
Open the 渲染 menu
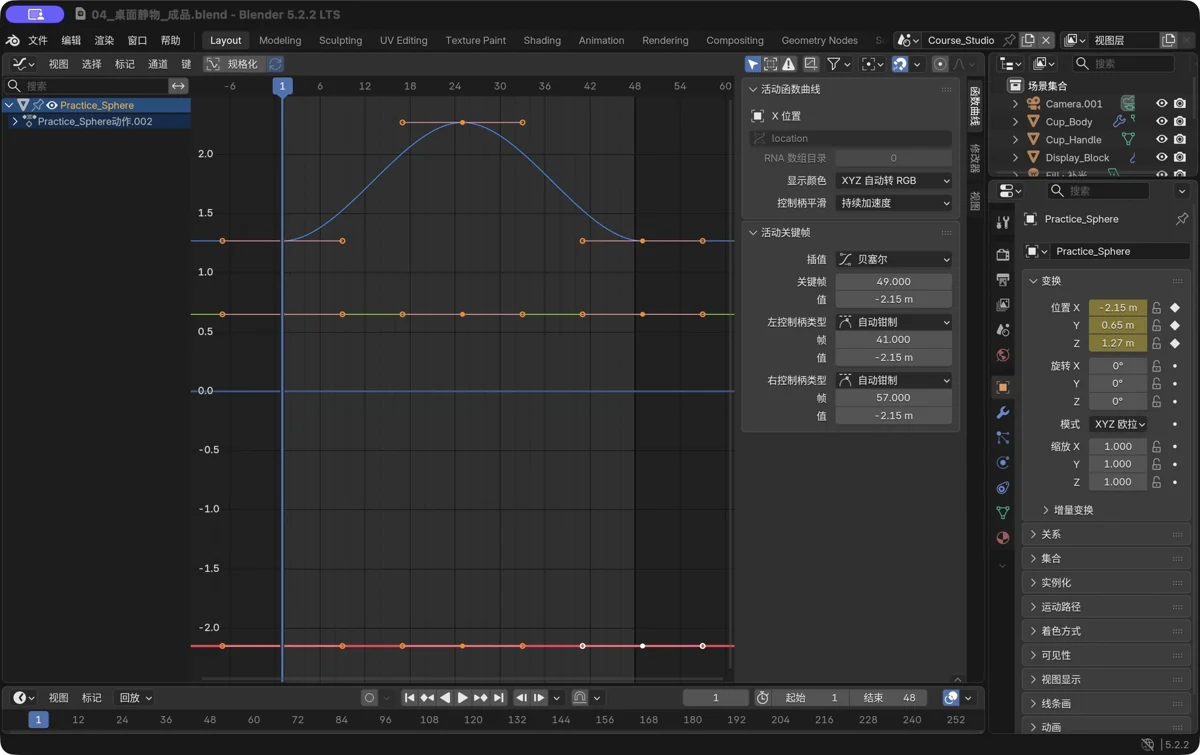104,41
